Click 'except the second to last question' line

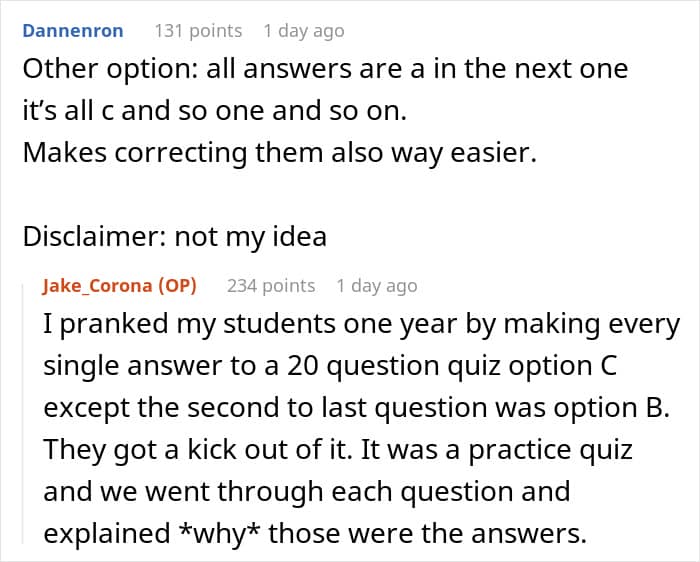(x=357, y=408)
